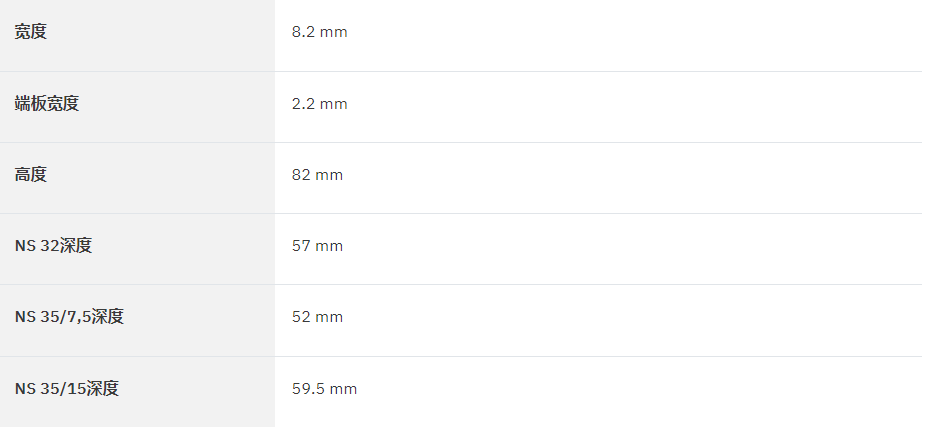Screen dimensions: 948x427
Task: Click the NS 32深度 label
Action: point(53,246)
